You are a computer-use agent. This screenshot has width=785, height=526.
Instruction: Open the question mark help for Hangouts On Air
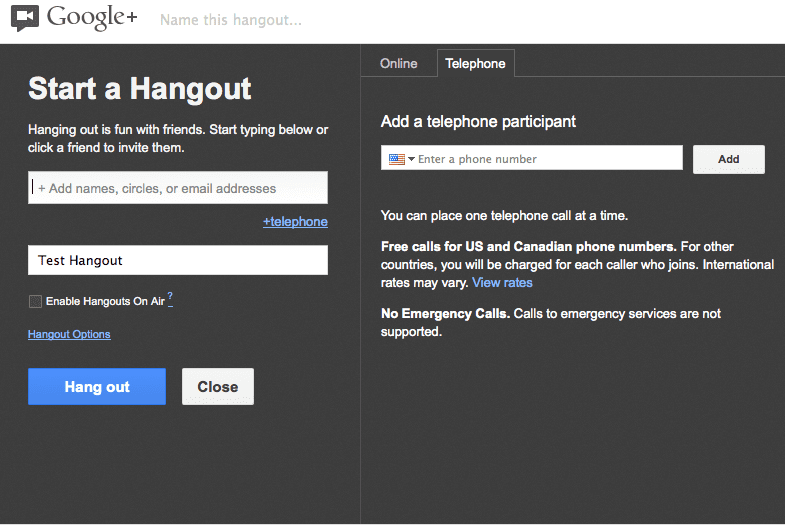tap(170, 297)
